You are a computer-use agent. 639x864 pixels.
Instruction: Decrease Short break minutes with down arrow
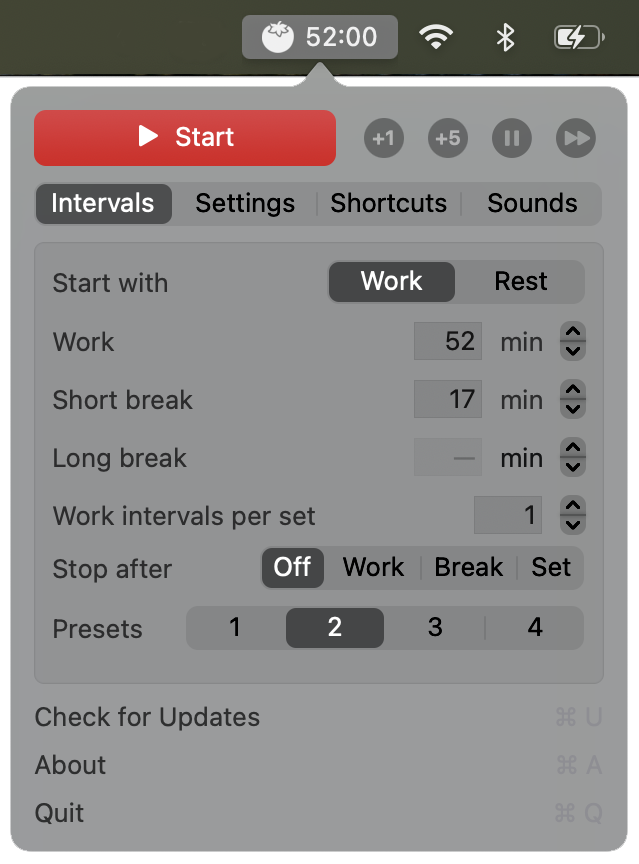573,409
